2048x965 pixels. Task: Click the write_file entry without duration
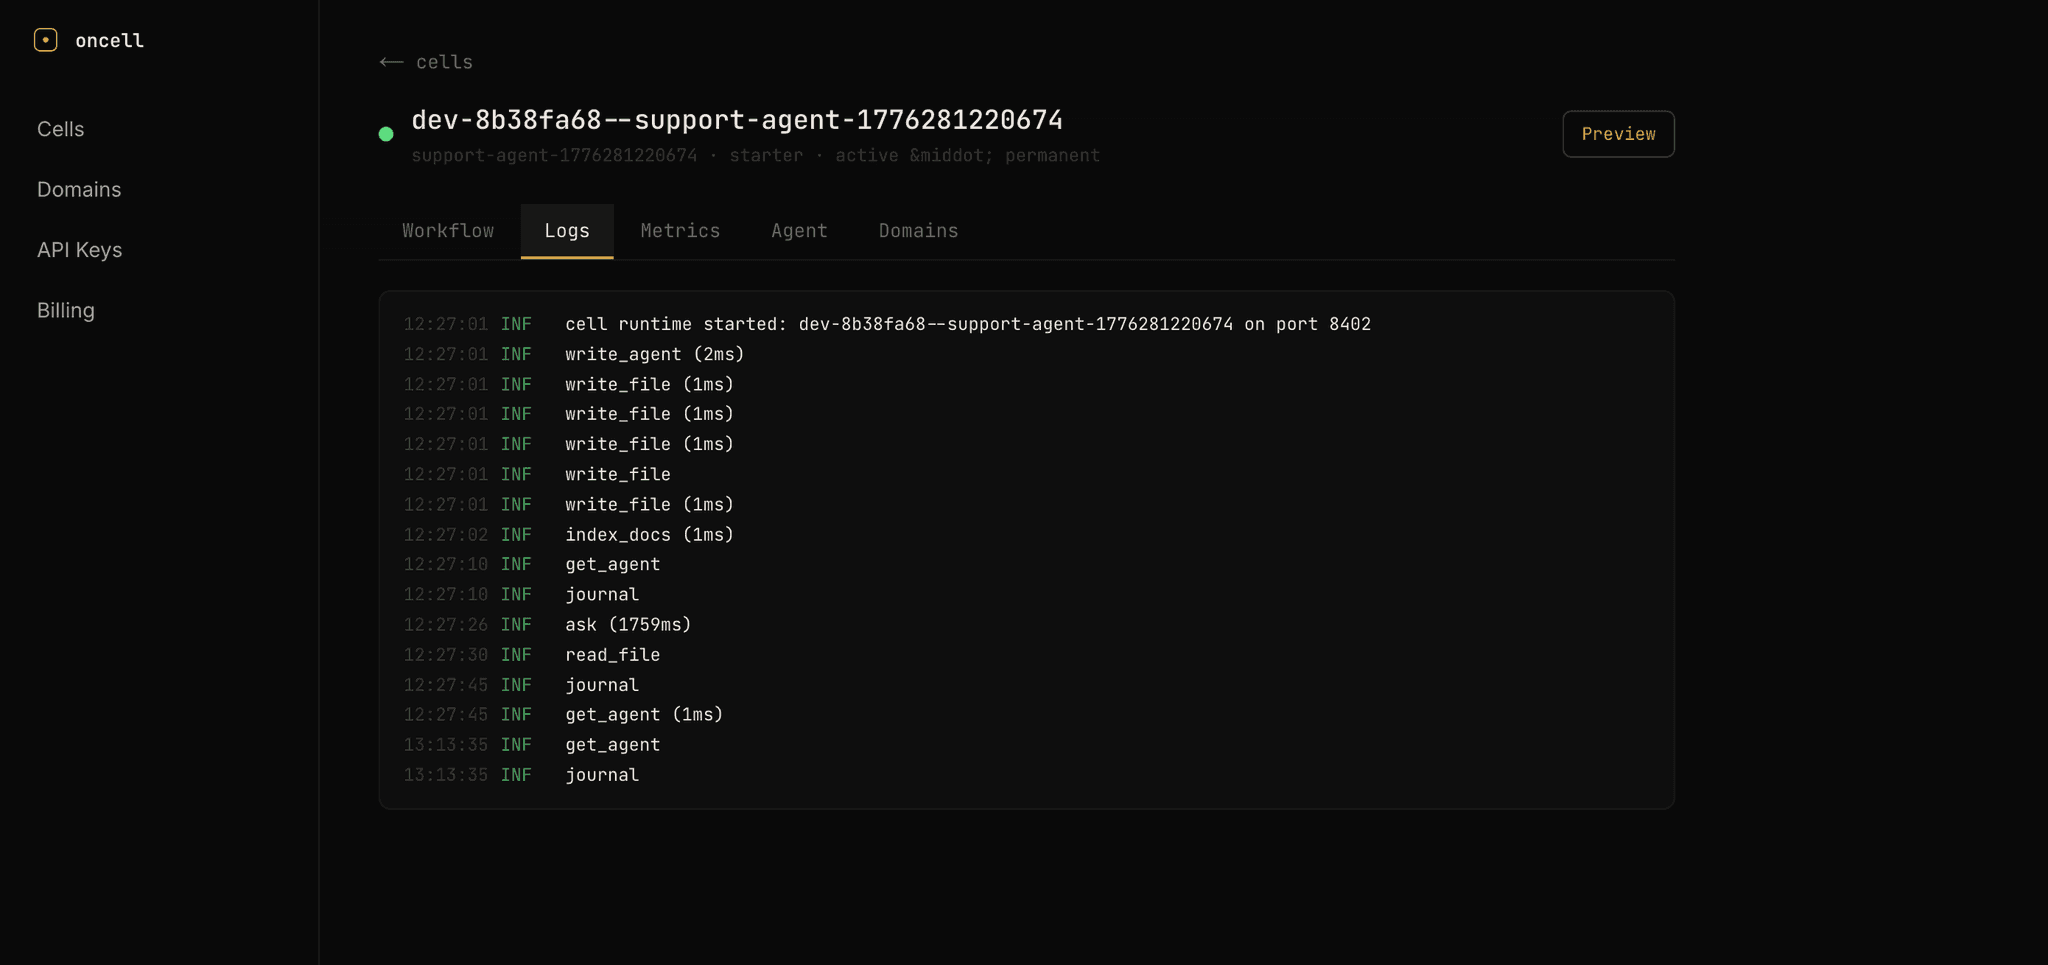point(618,474)
